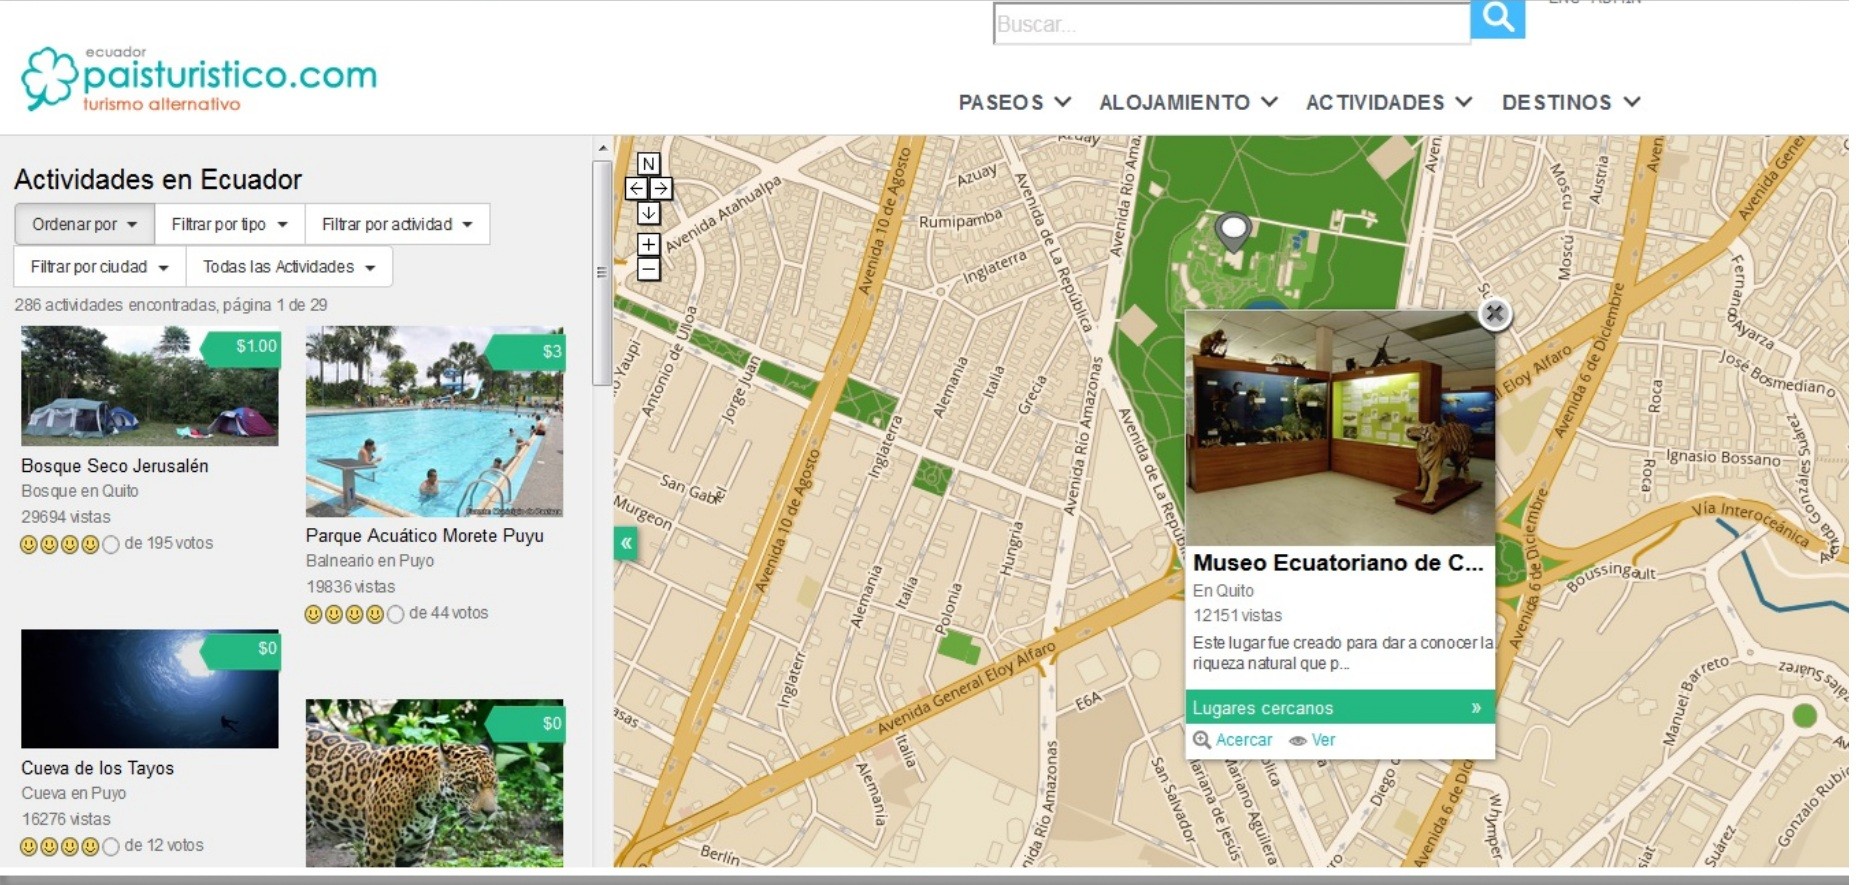Click the "Bosque en Quito" text
This screenshot has width=1874, height=885.
pos(80,491)
